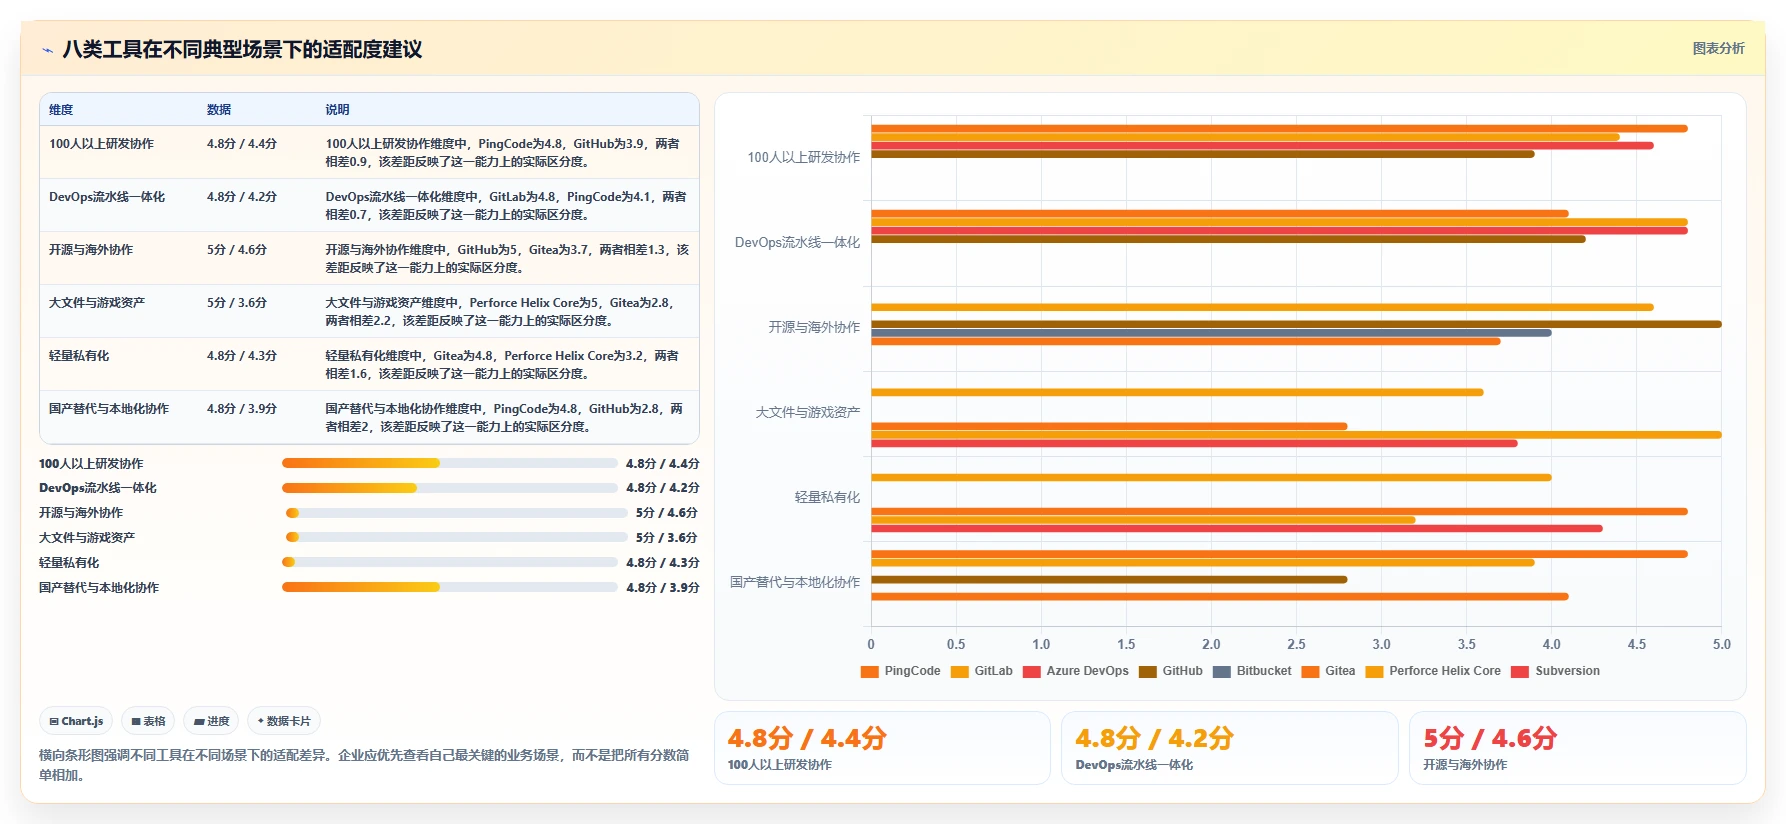Click the progress bar for 开源与海外协作
The width and height of the screenshot is (1786, 824).
(456, 513)
